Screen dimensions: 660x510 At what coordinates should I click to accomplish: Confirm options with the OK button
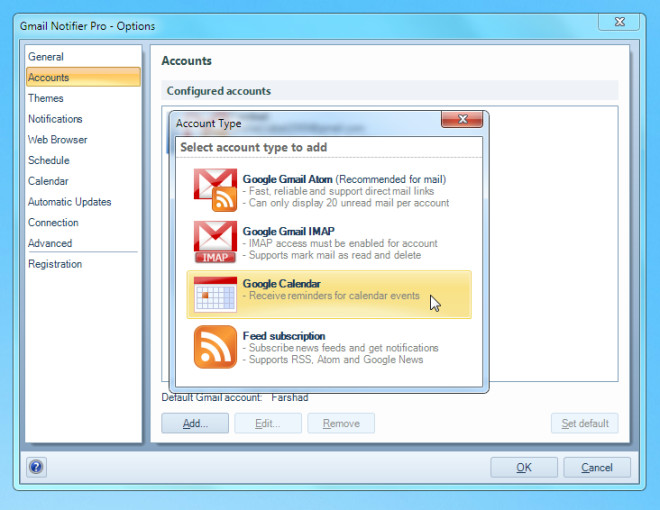click(x=524, y=468)
